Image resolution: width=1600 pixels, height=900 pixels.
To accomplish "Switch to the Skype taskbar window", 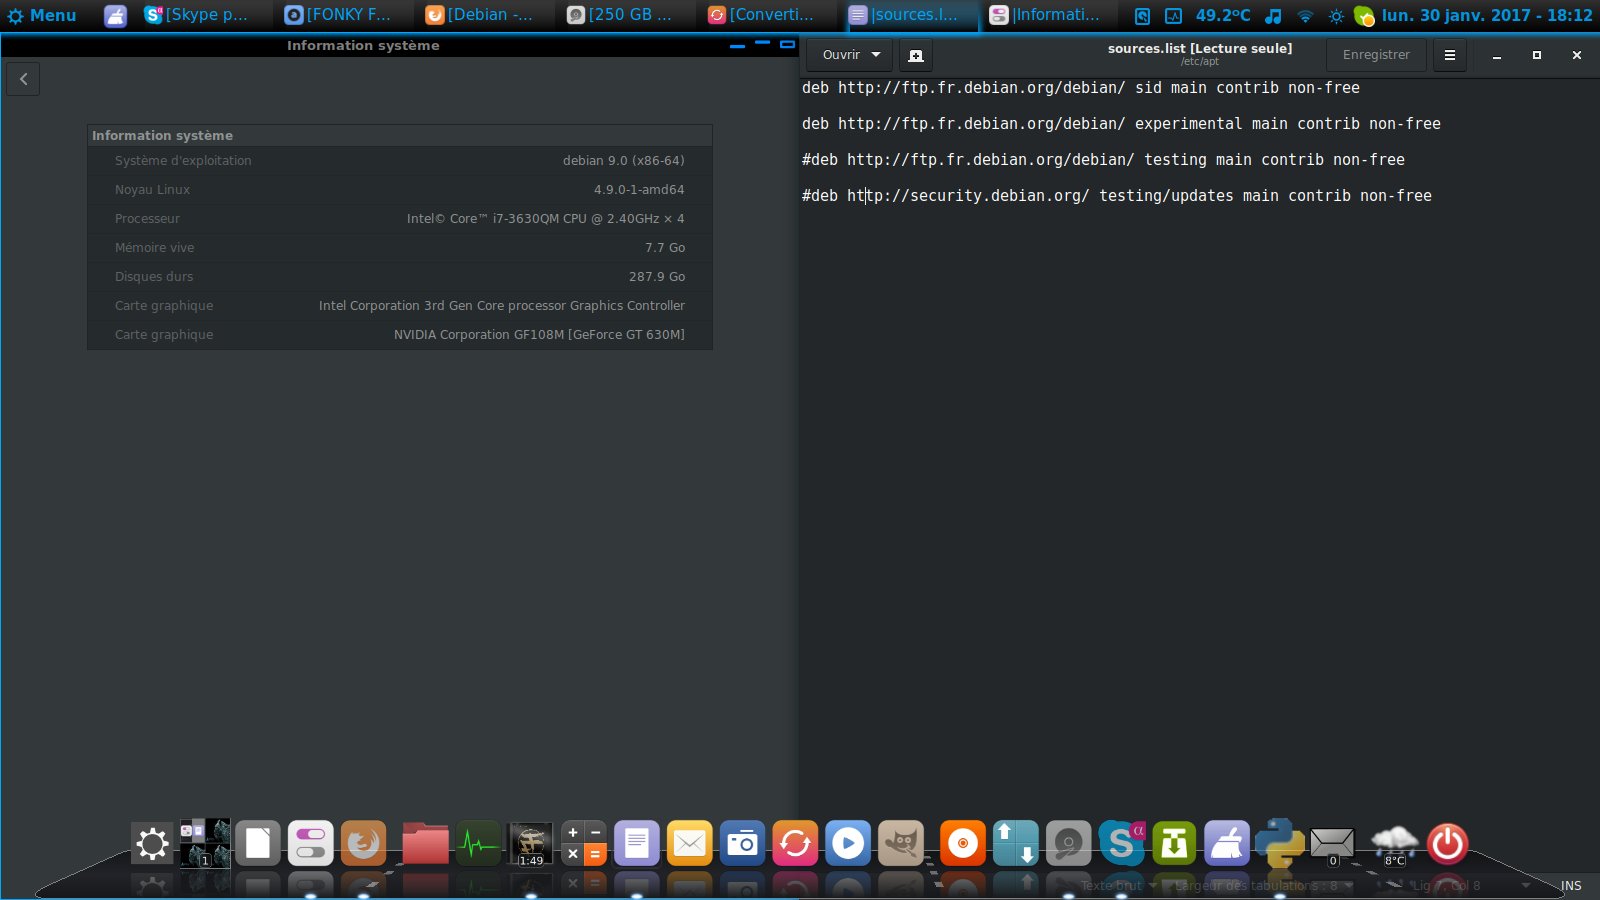I will click(197, 15).
